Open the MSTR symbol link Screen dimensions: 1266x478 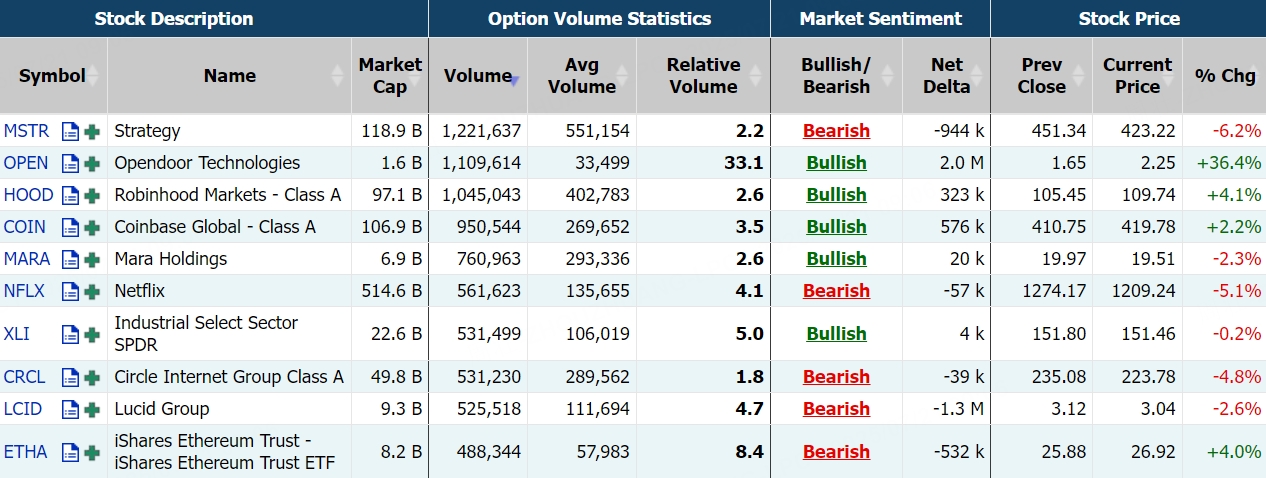coord(26,131)
